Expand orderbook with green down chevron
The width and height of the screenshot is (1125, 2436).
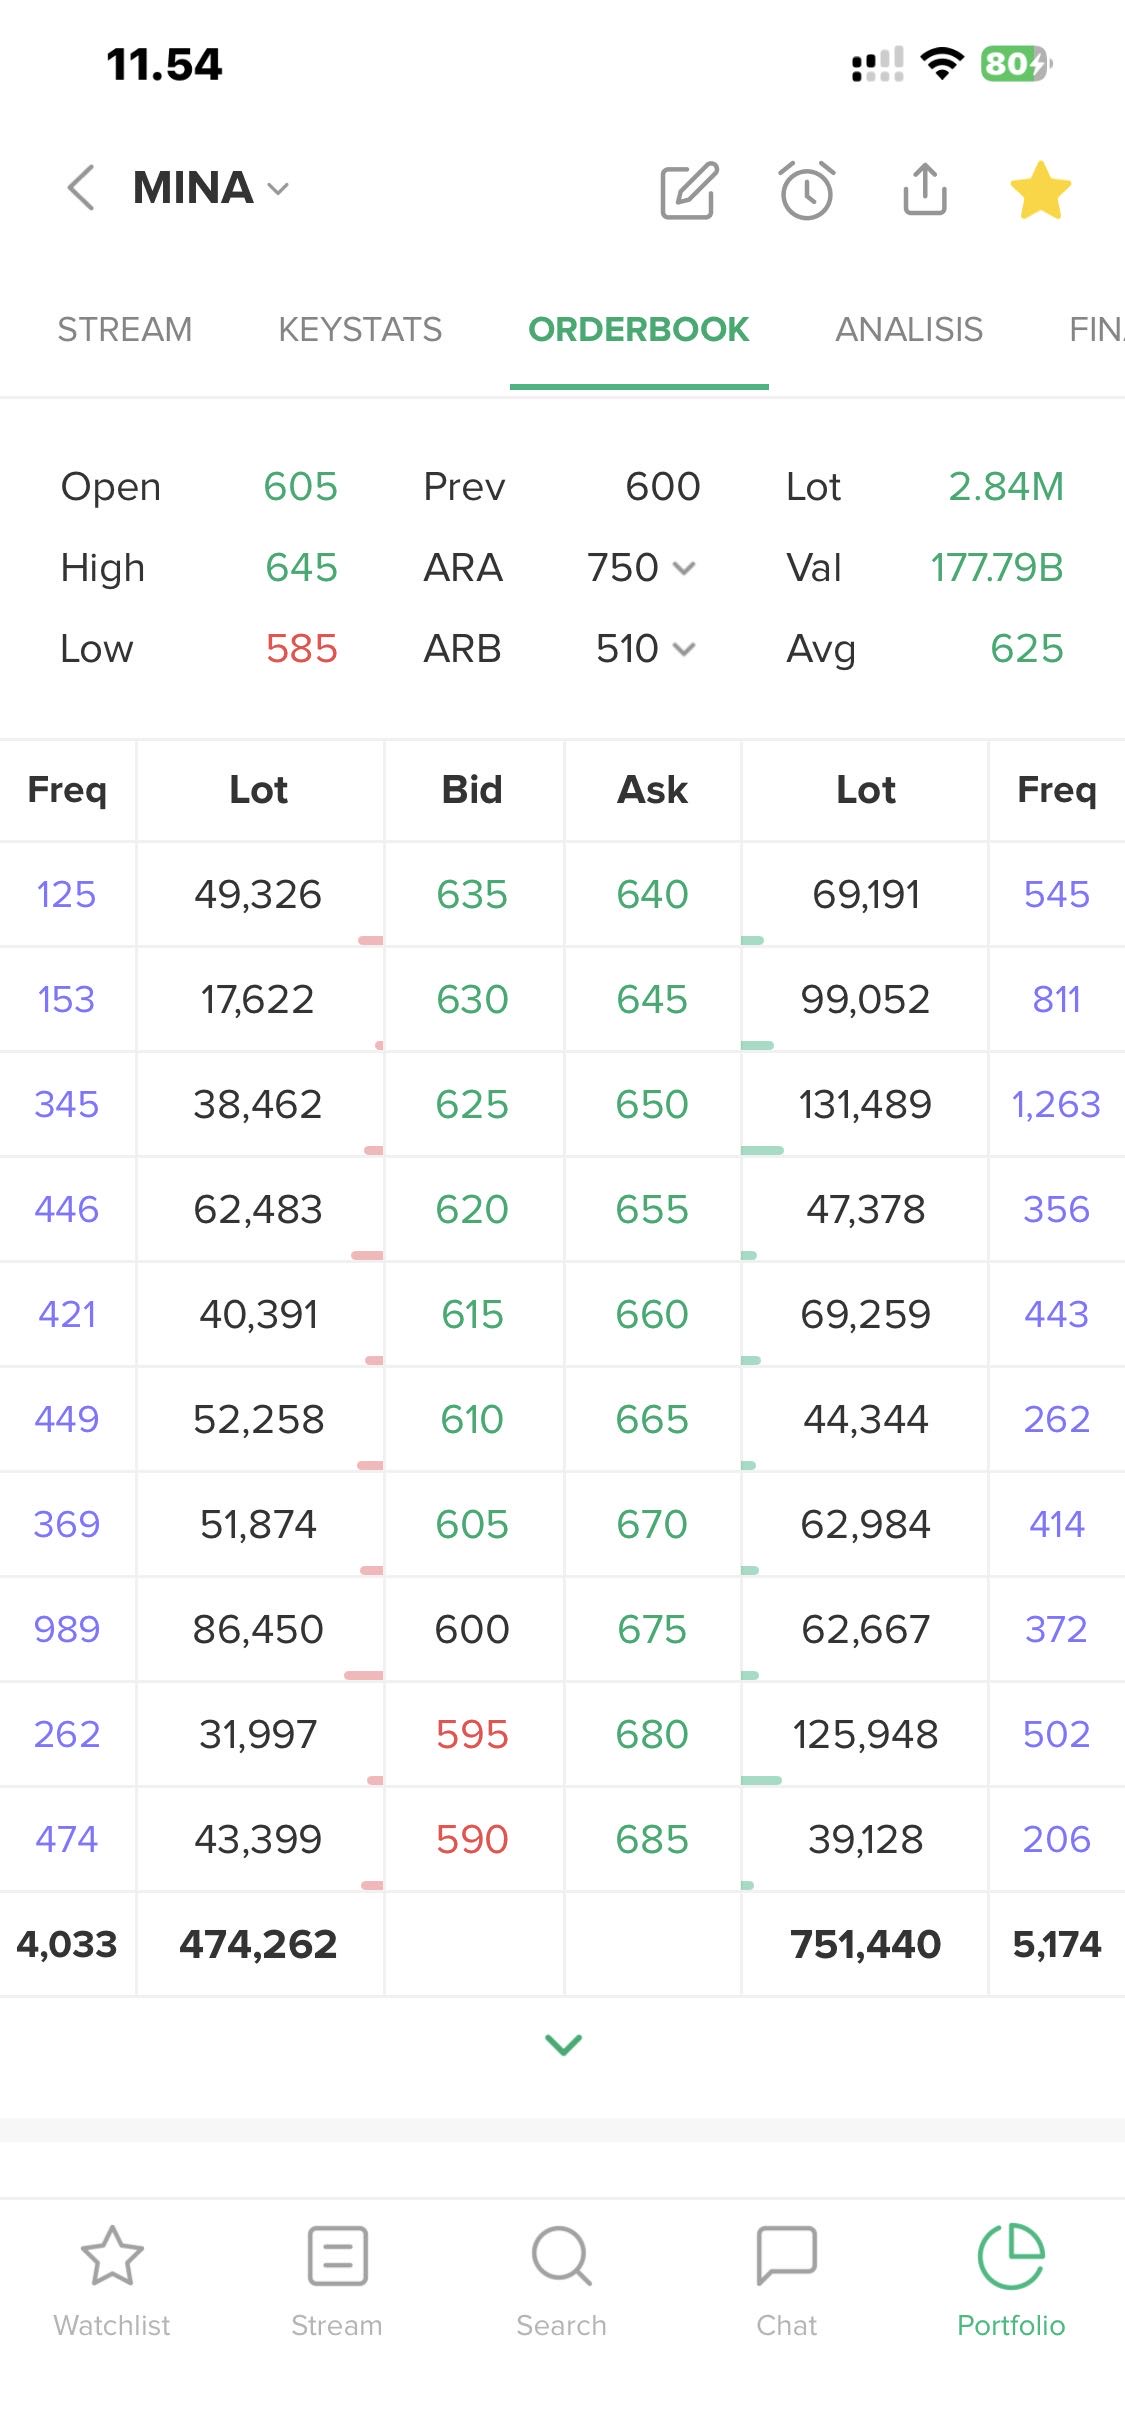coord(563,2045)
